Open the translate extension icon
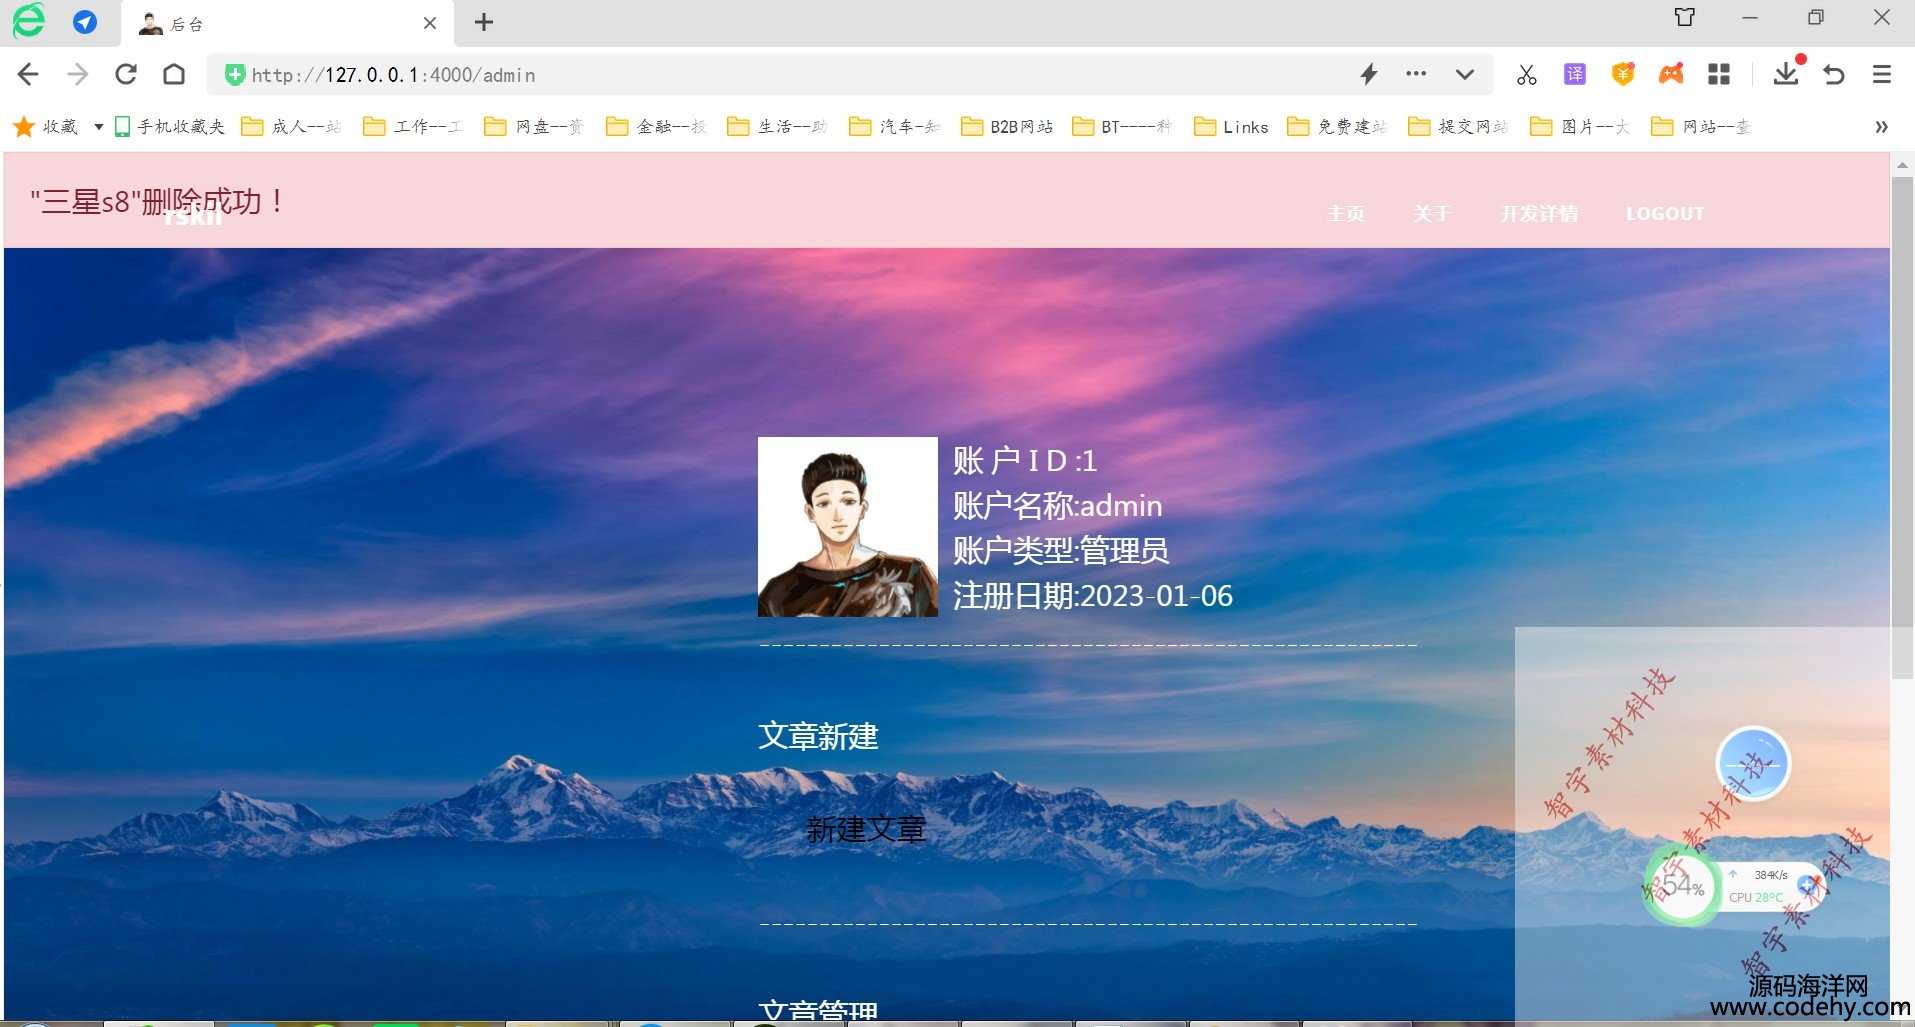This screenshot has width=1915, height=1027. click(1575, 74)
